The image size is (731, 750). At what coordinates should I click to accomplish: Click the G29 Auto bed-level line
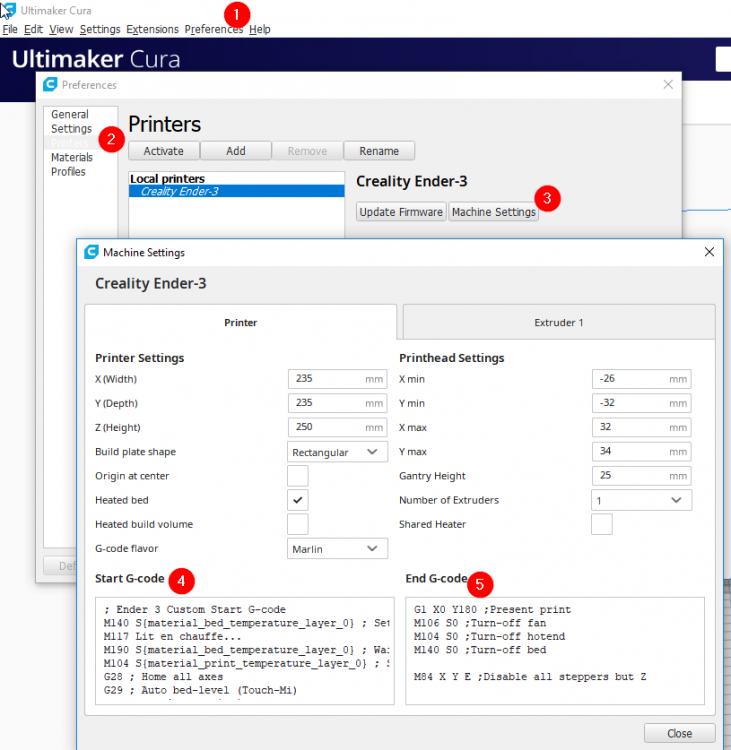(x=200, y=690)
